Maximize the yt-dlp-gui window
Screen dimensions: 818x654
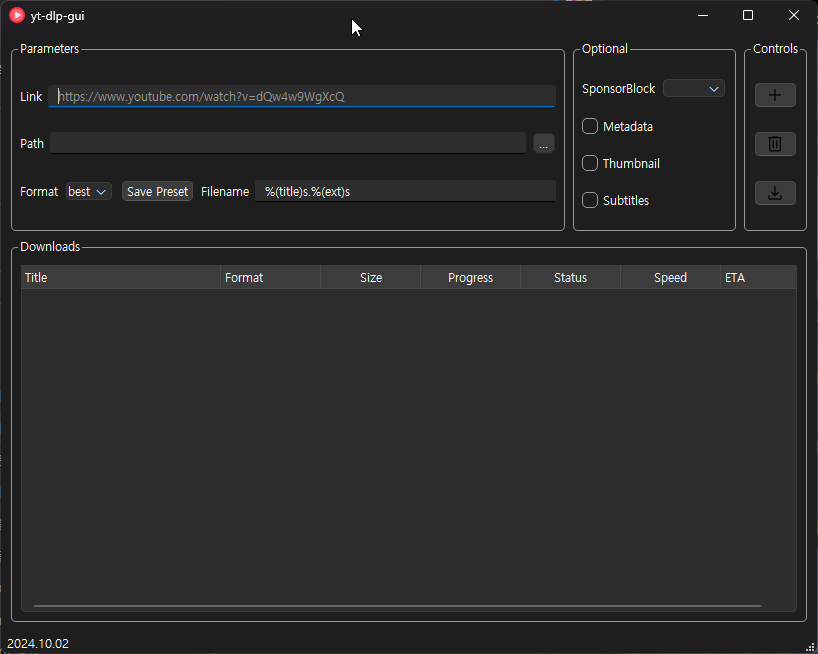tap(748, 15)
